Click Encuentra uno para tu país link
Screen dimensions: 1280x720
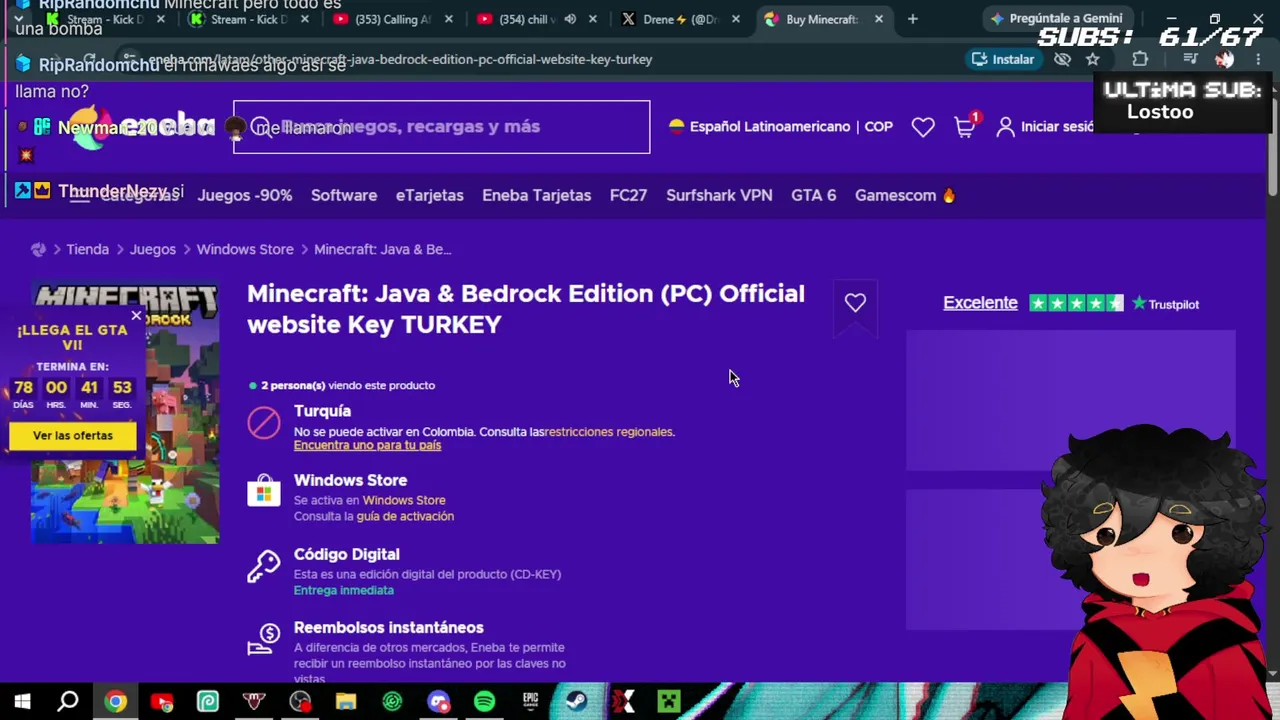point(367,445)
